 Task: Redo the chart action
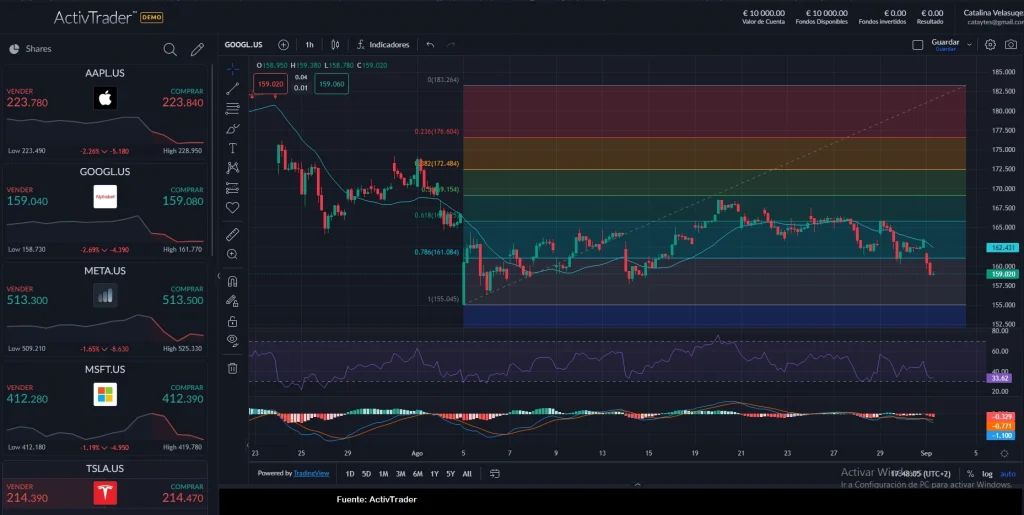pyautogui.click(x=451, y=45)
